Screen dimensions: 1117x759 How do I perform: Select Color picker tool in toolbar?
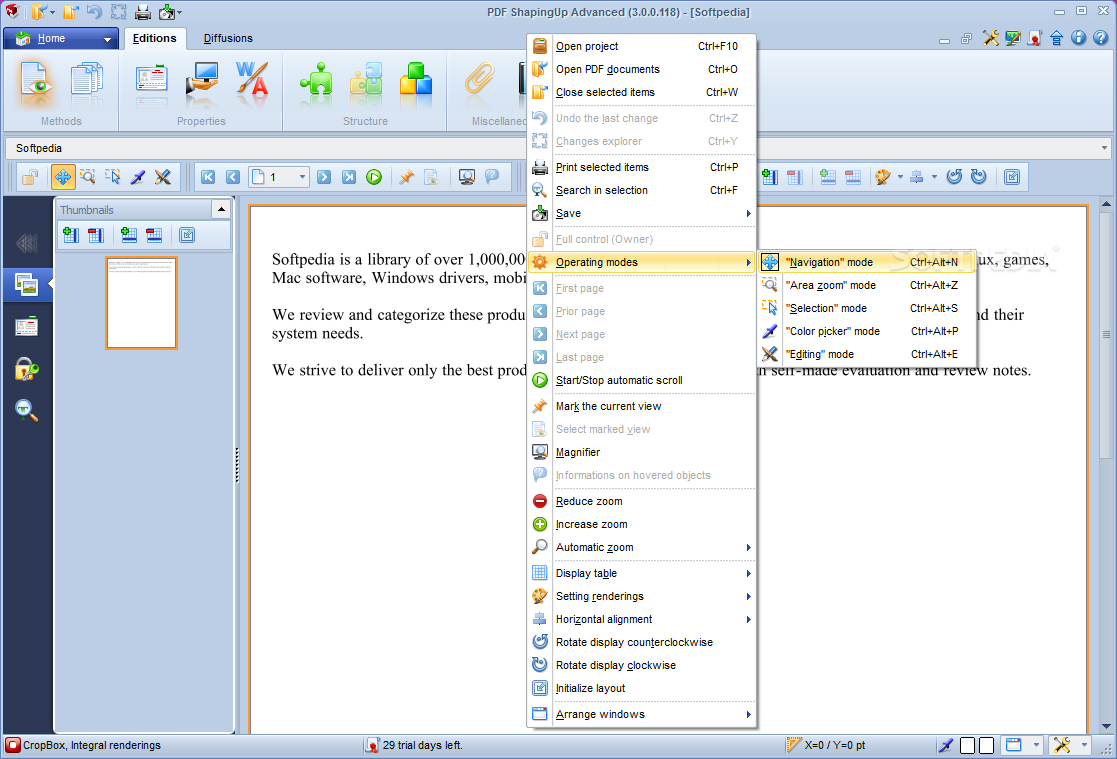coord(137,177)
